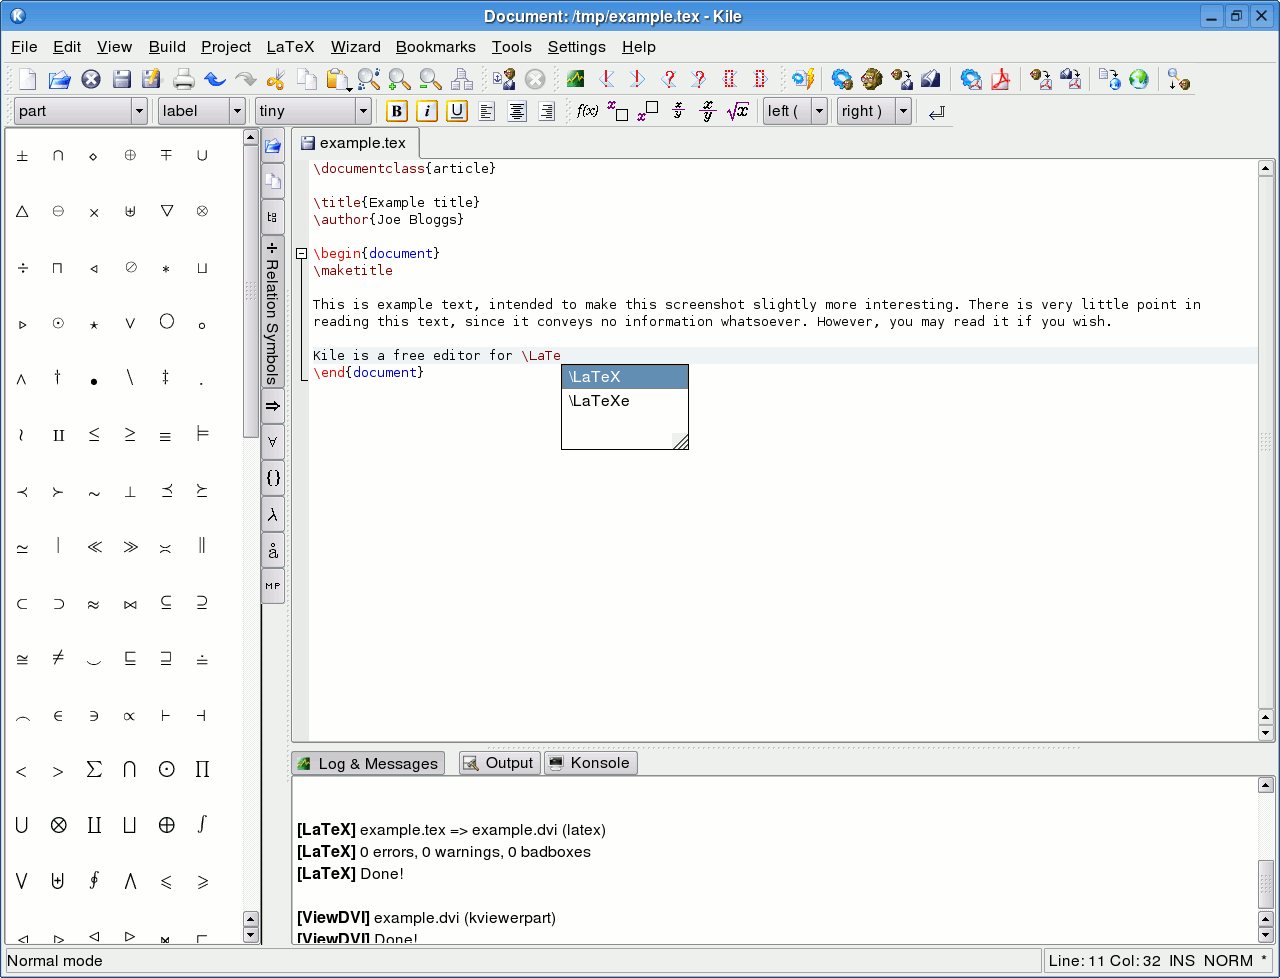Open the font size dropdown showing 'tiny'
The height and width of the screenshot is (978, 1280).
(x=313, y=111)
